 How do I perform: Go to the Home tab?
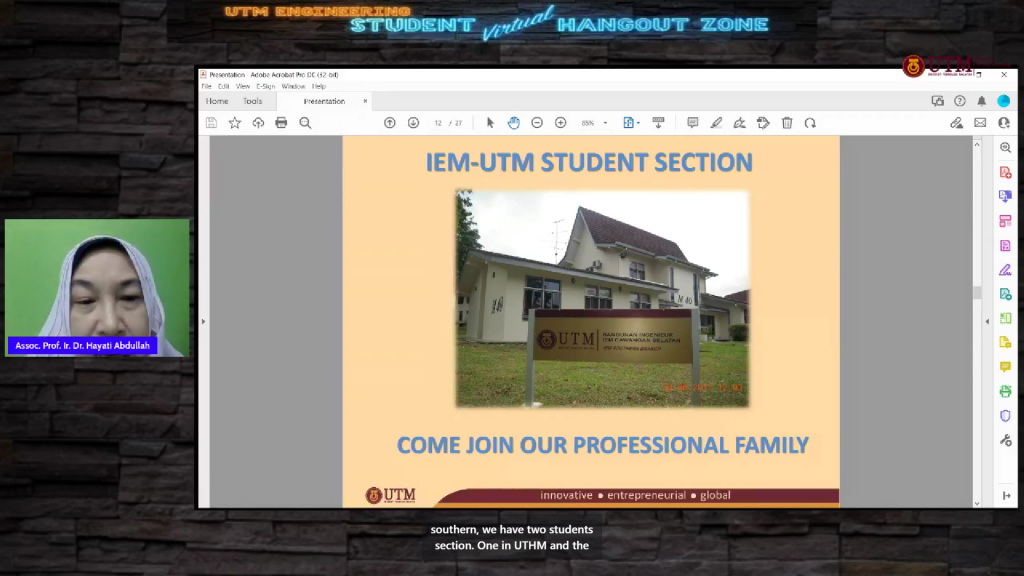pyautogui.click(x=217, y=101)
